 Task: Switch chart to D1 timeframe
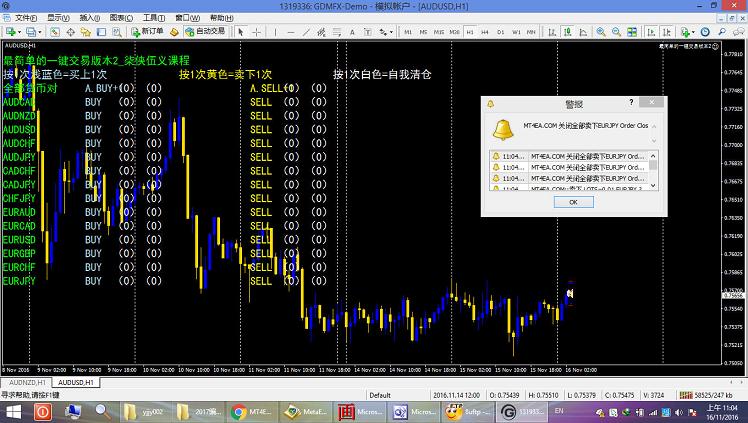pyautogui.click(x=500, y=32)
